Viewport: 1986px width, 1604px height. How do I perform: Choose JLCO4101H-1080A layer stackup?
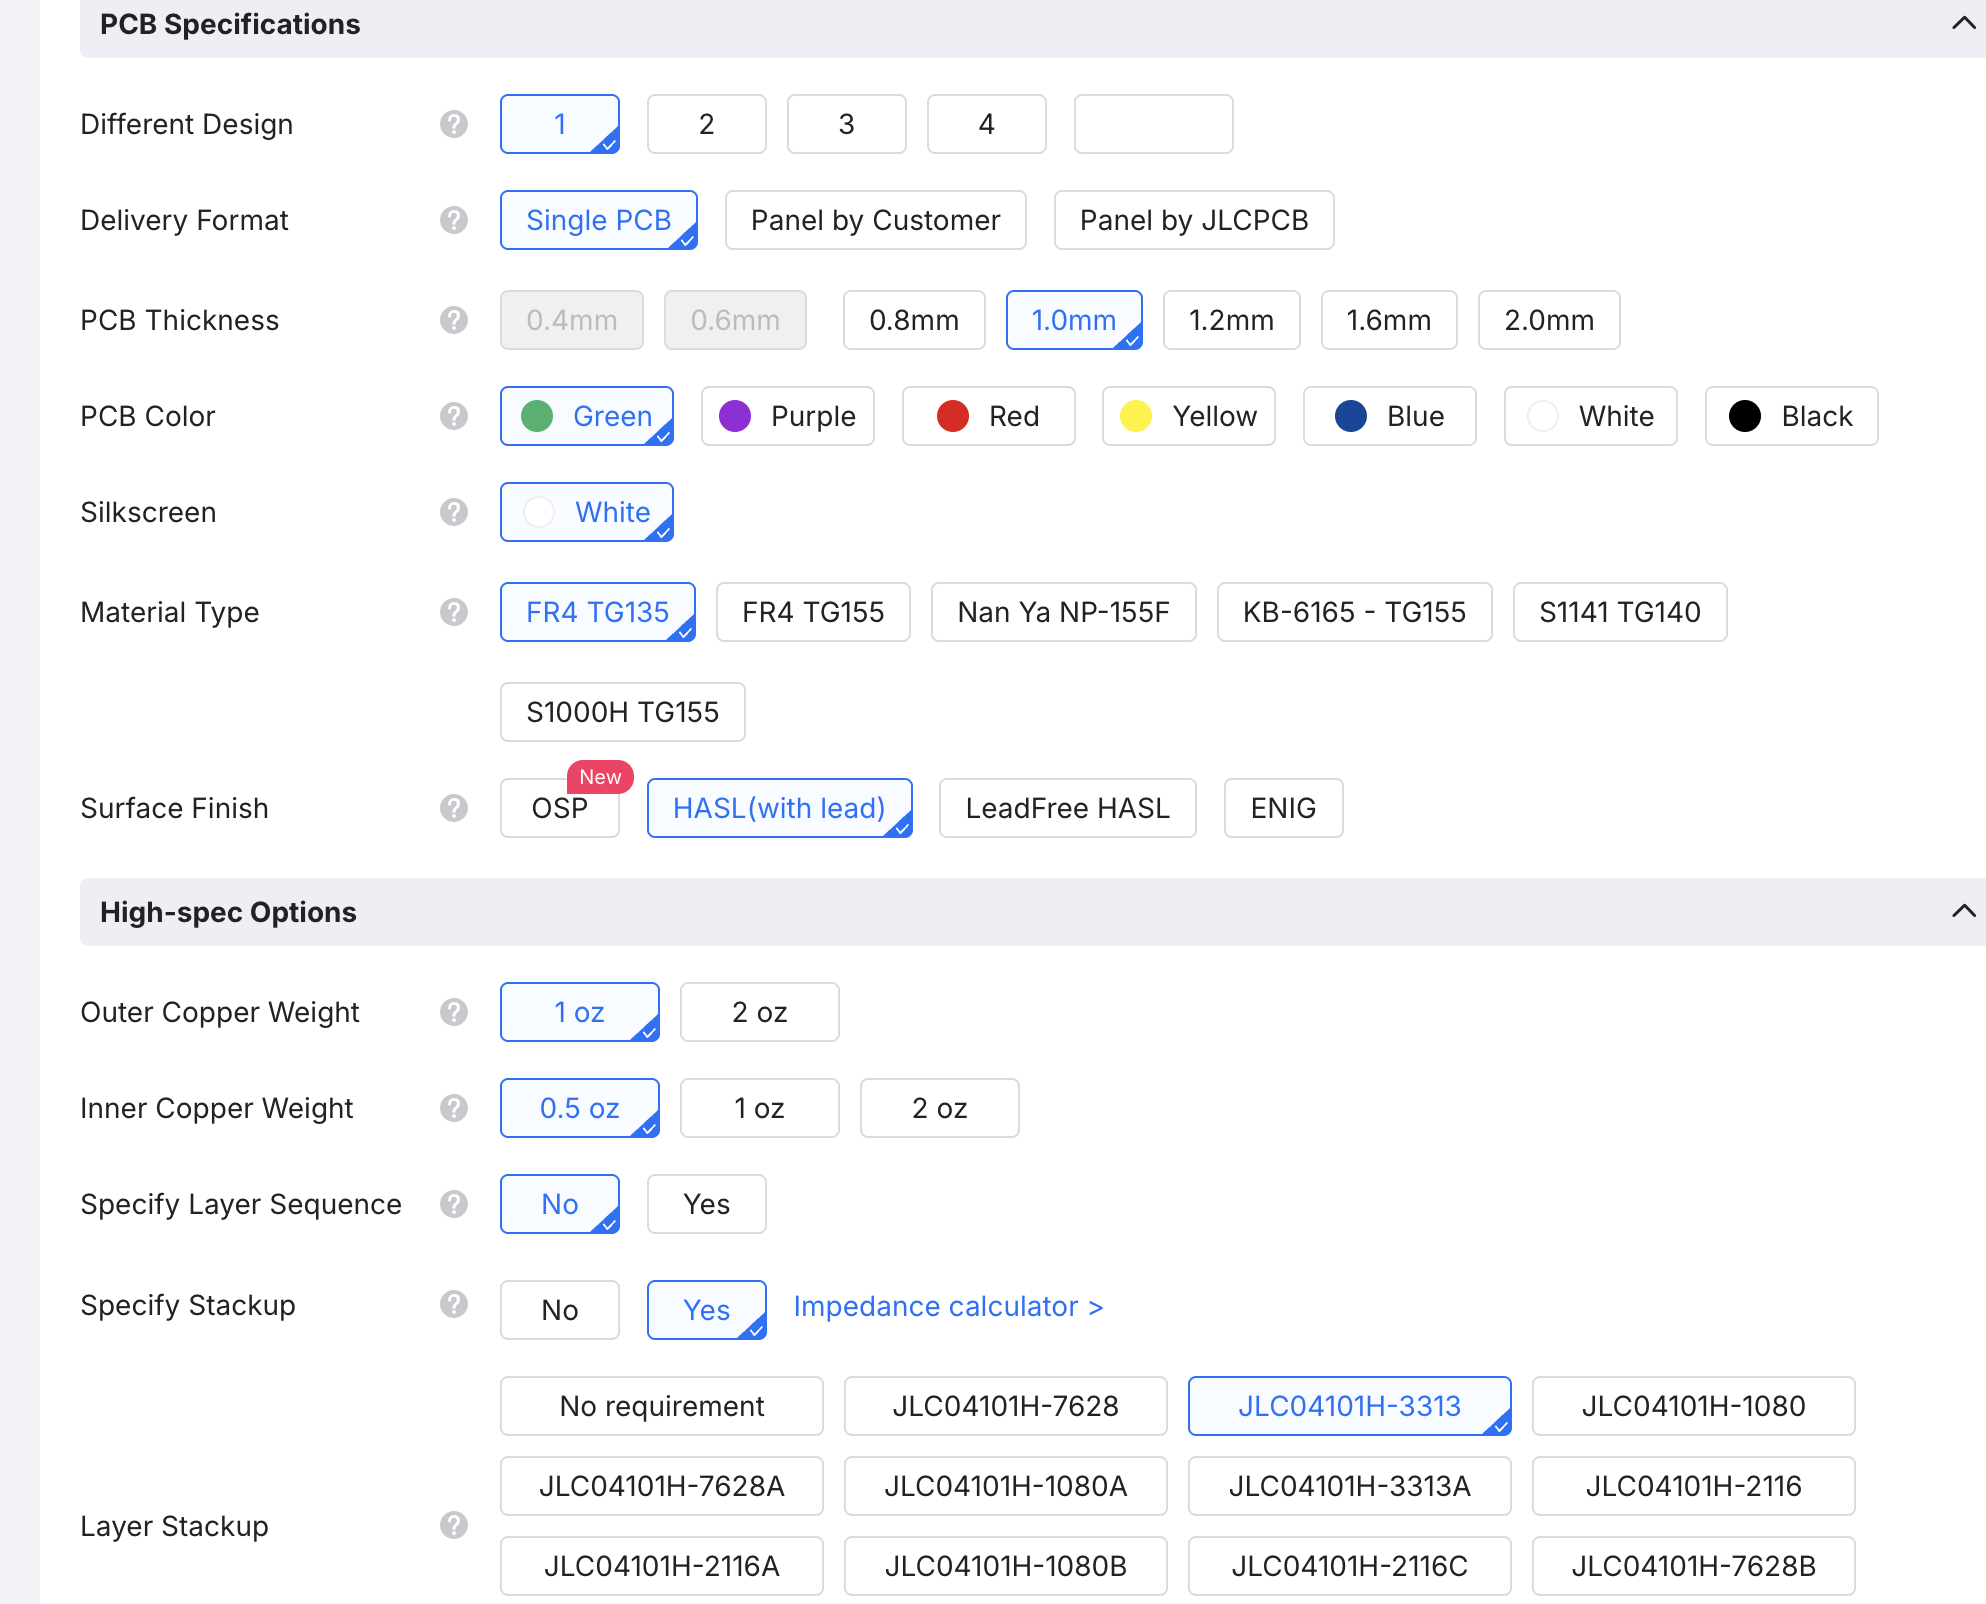(1006, 1486)
